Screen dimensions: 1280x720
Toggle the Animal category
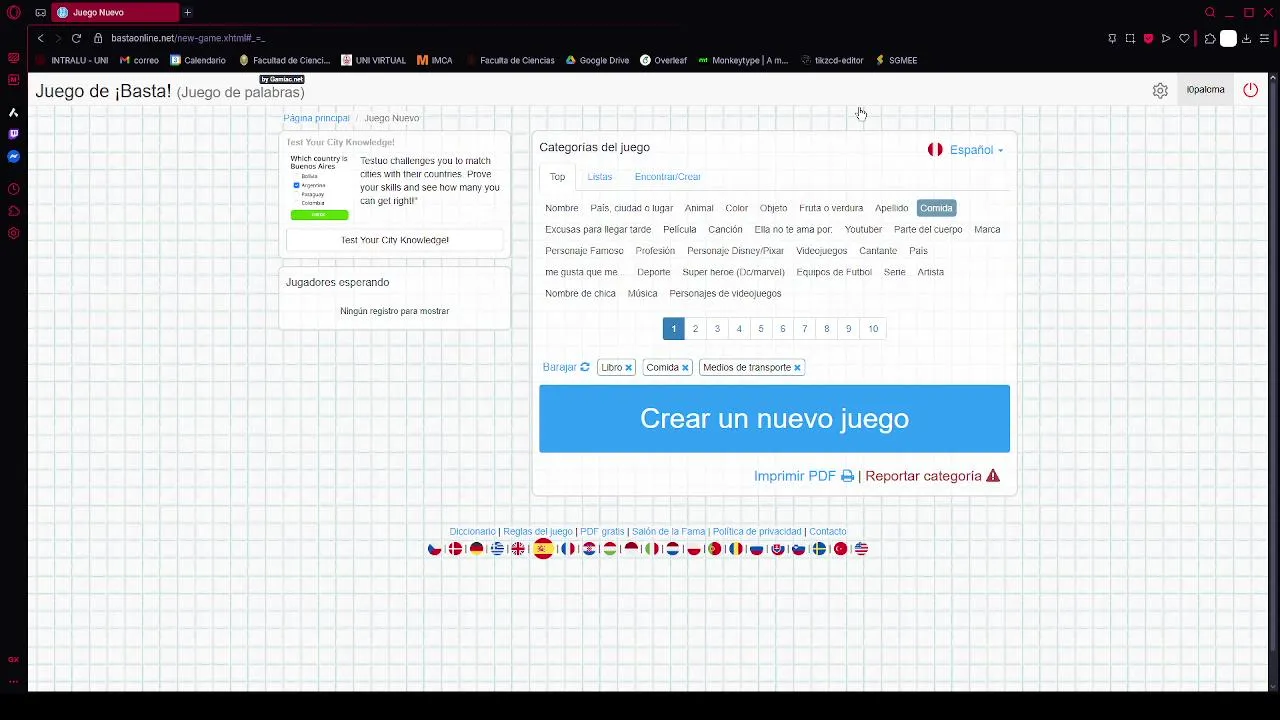click(699, 208)
